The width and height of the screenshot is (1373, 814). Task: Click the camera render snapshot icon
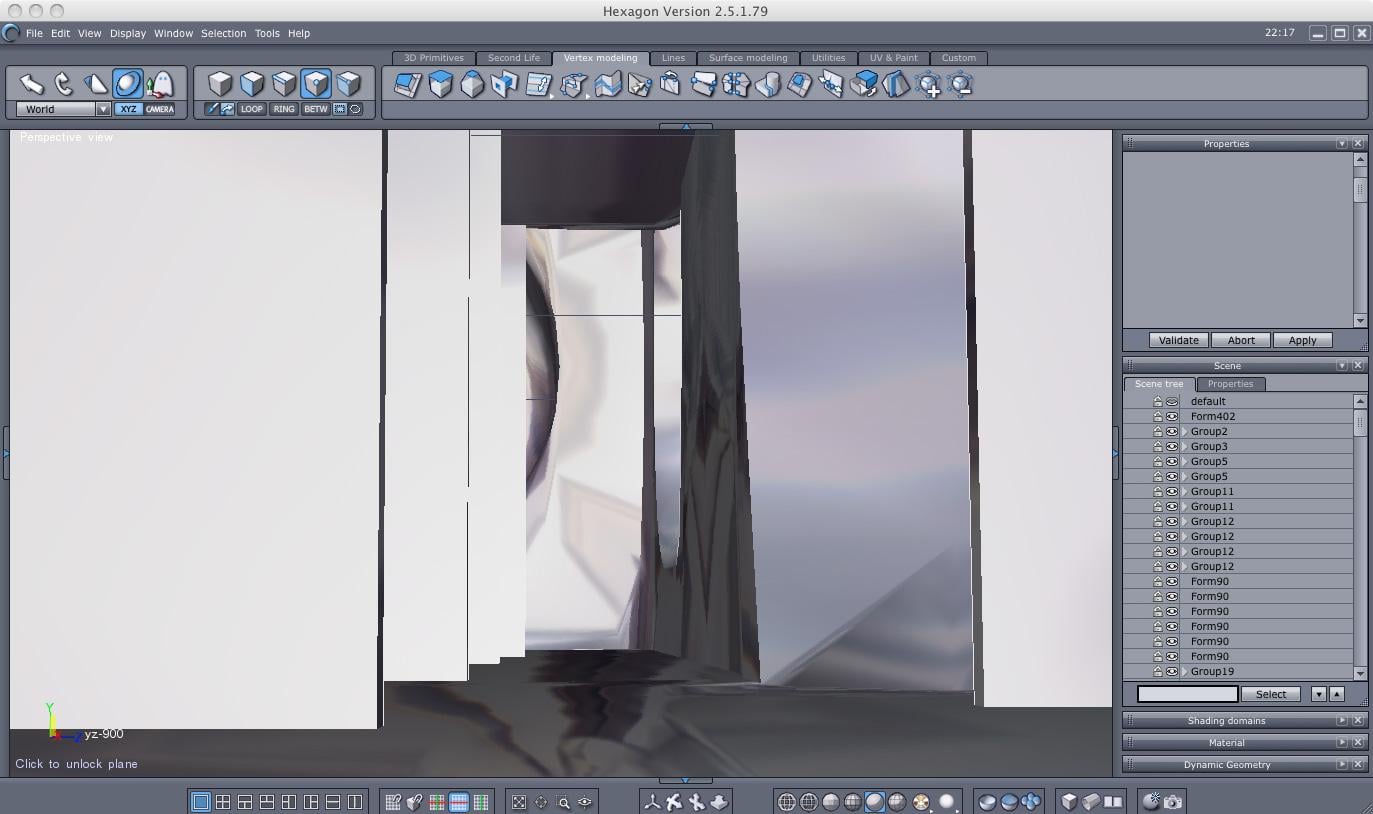pos(1173,802)
